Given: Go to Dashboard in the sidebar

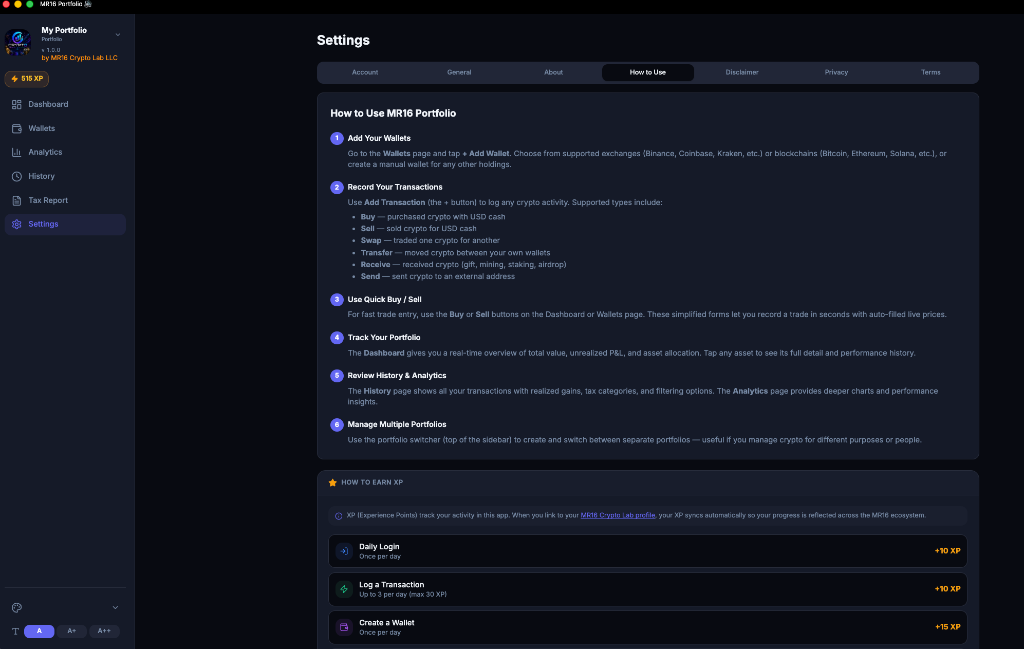Looking at the screenshot, I should point(65,104).
